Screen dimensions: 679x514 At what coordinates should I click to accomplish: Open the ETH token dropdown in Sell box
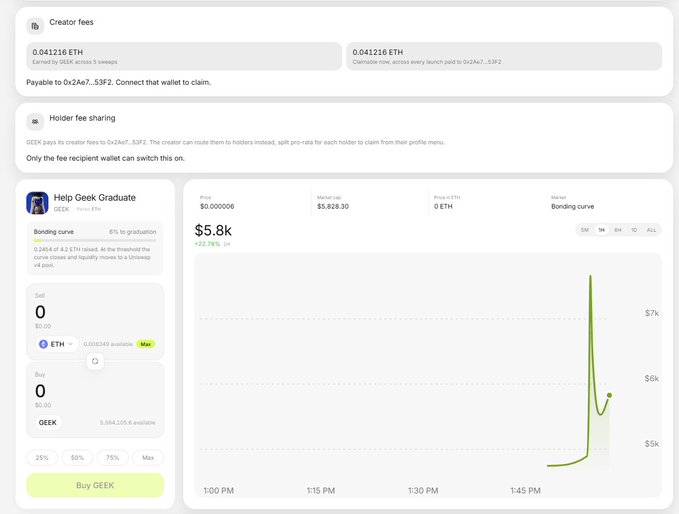coord(57,344)
